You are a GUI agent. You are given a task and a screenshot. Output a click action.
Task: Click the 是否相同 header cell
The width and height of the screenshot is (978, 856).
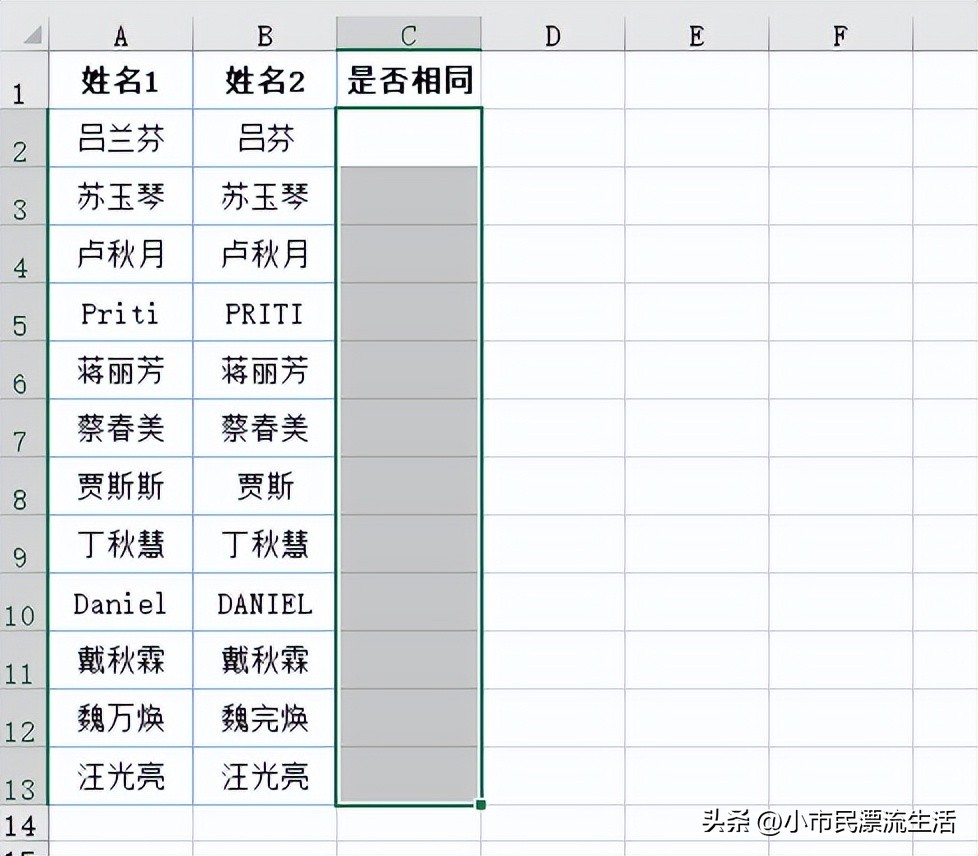tap(409, 80)
